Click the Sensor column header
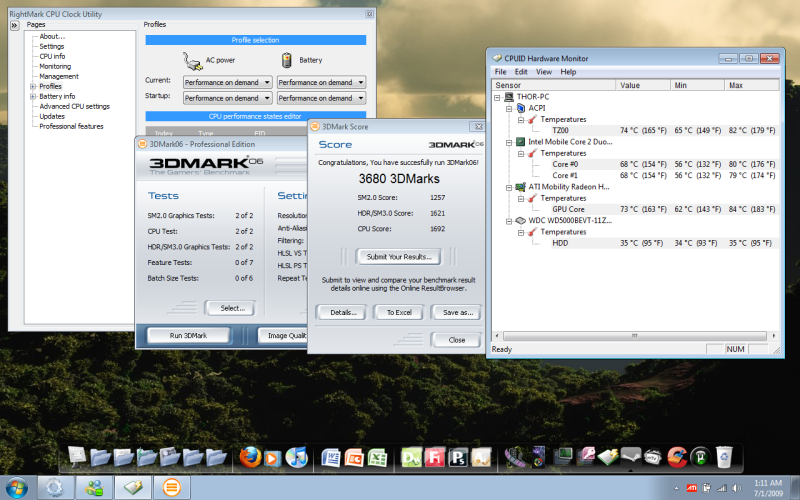 point(554,85)
